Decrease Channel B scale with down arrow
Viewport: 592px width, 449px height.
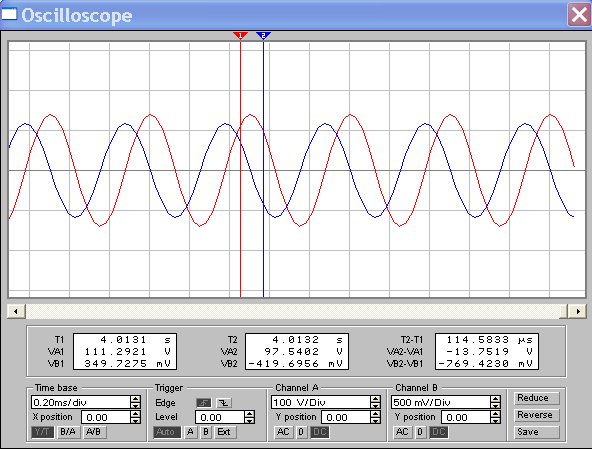pyautogui.click(x=496, y=406)
